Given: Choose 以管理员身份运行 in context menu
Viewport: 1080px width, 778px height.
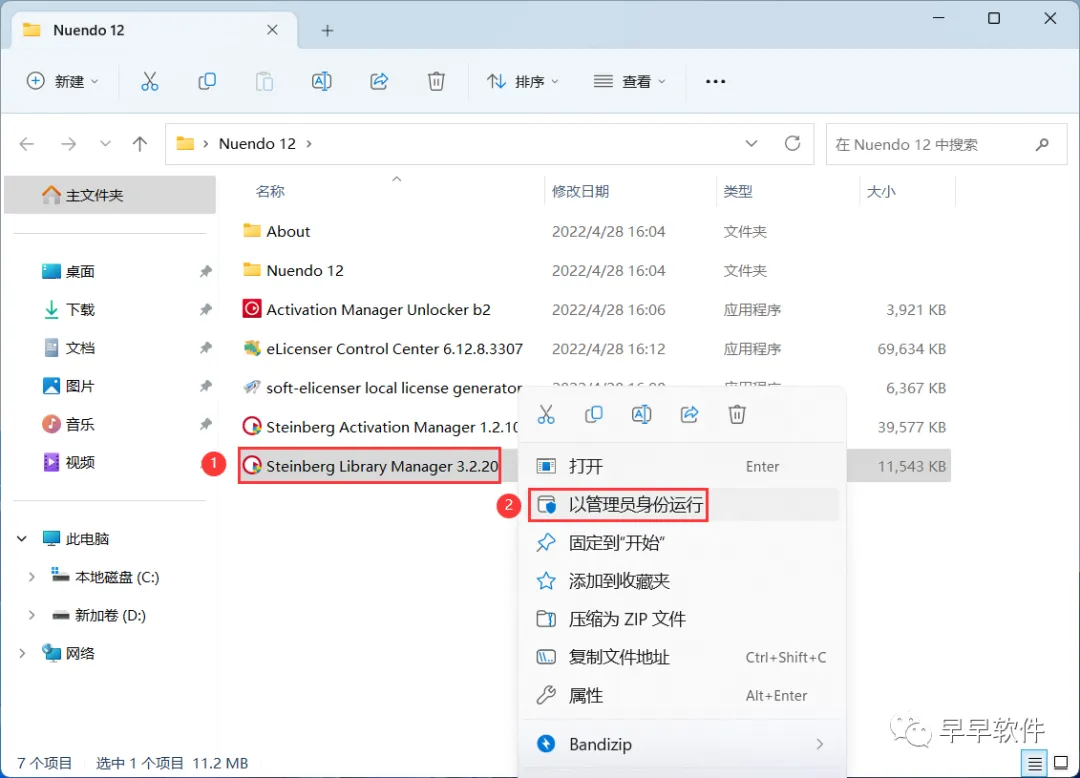Looking at the screenshot, I should [x=681, y=505].
